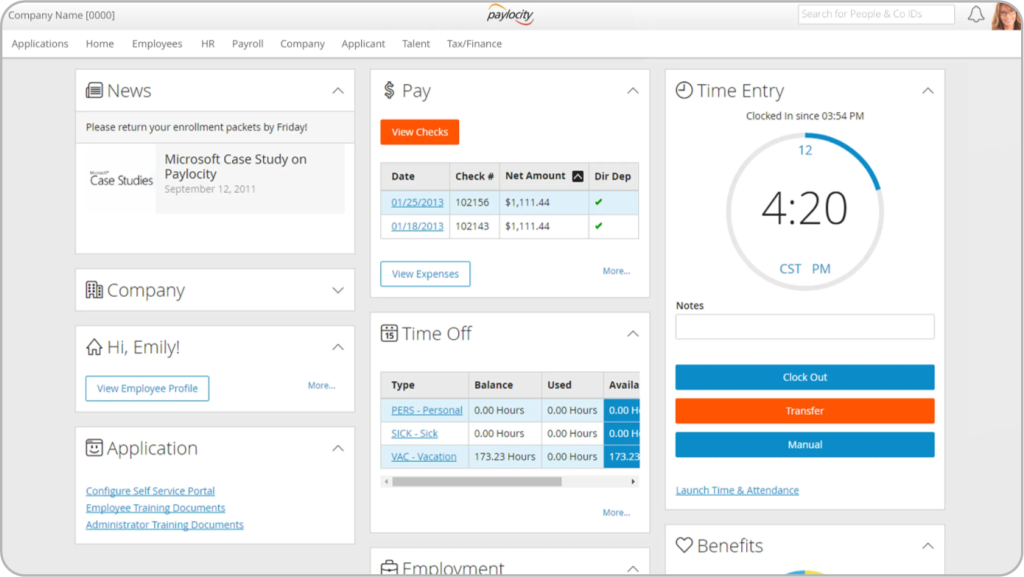Image resolution: width=1024 pixels, height=577 pixels.
Task: Open the Tax/Finance menu
Action: coord(474,44)
